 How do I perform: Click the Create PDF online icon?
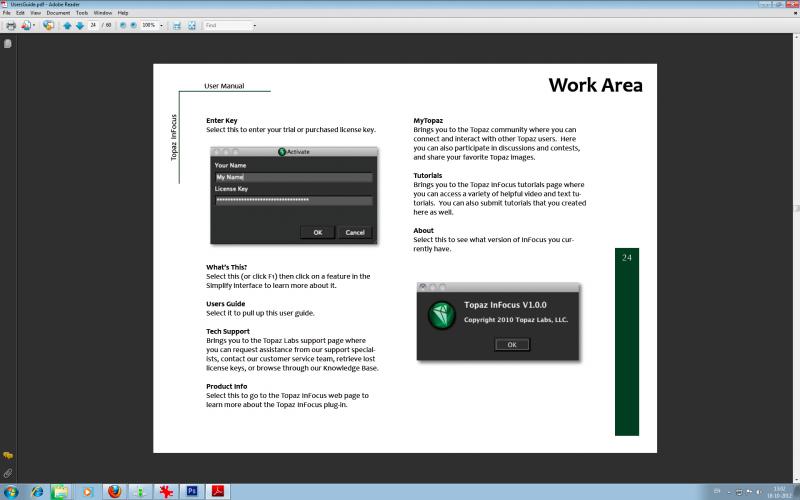pos(26,26)
